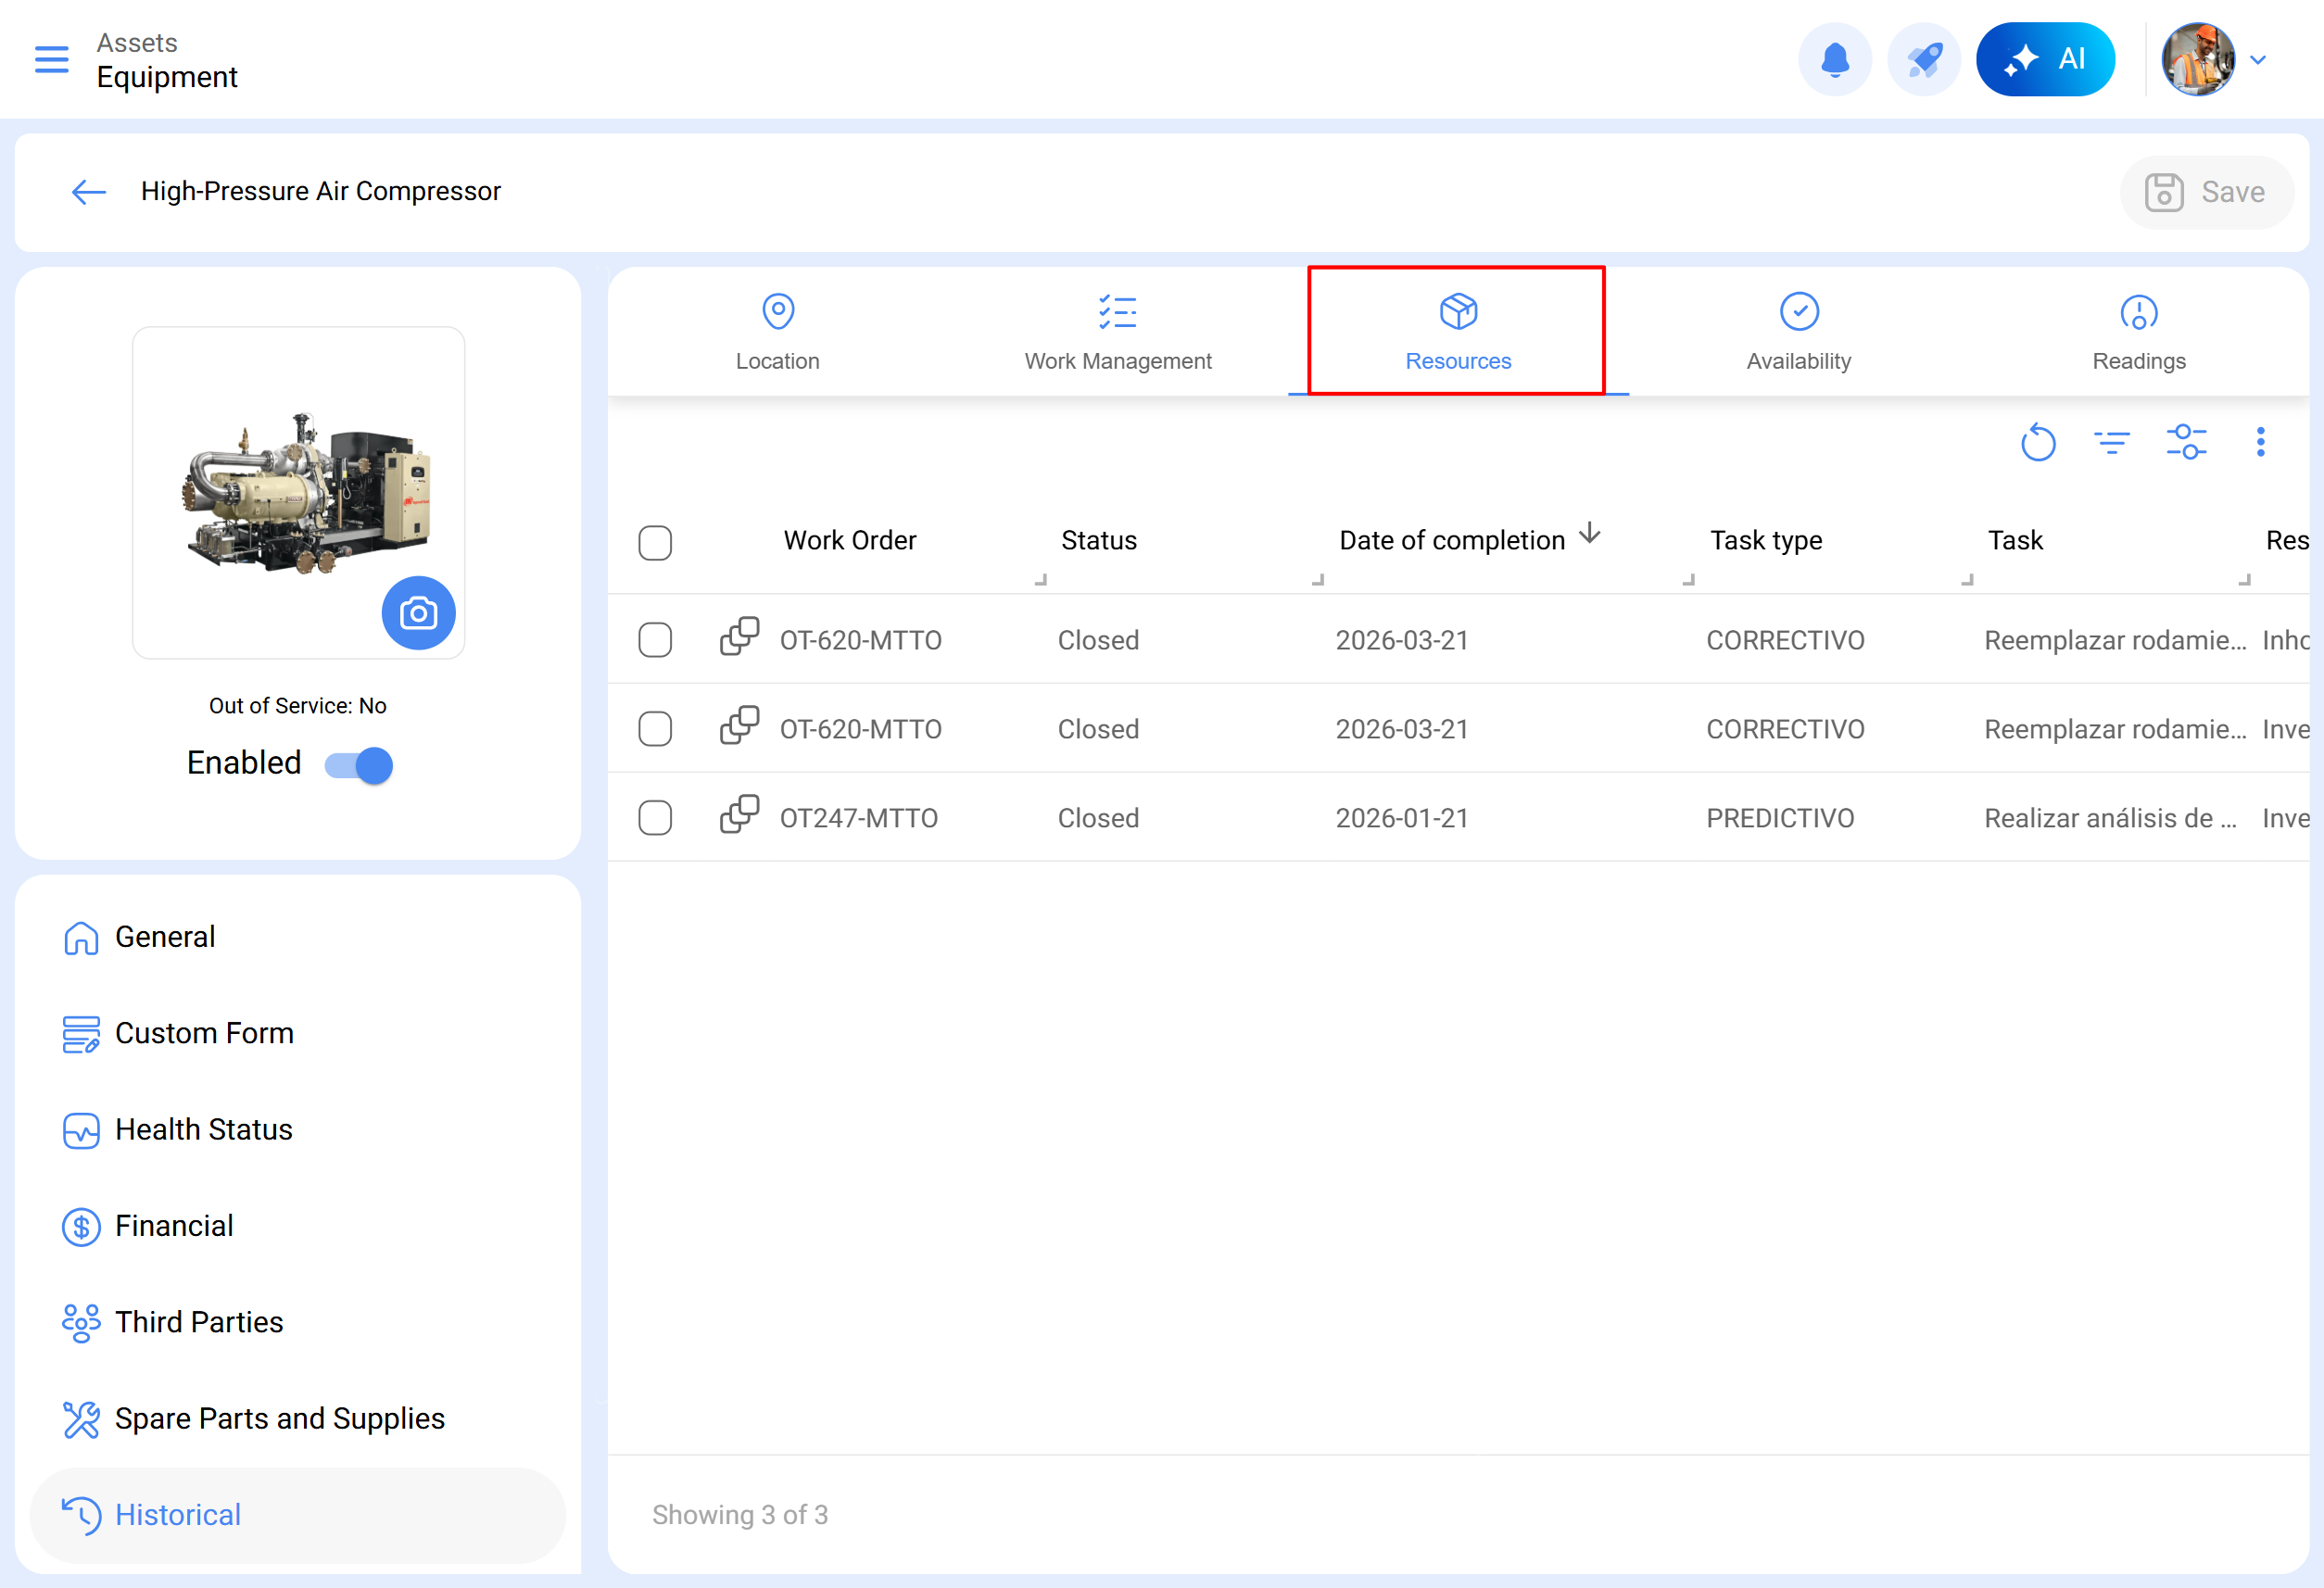The height and width of the screenshot is (1588, 2324).
Task: Toggle the Enabled switch off
Action: click(x=359, y=765)
